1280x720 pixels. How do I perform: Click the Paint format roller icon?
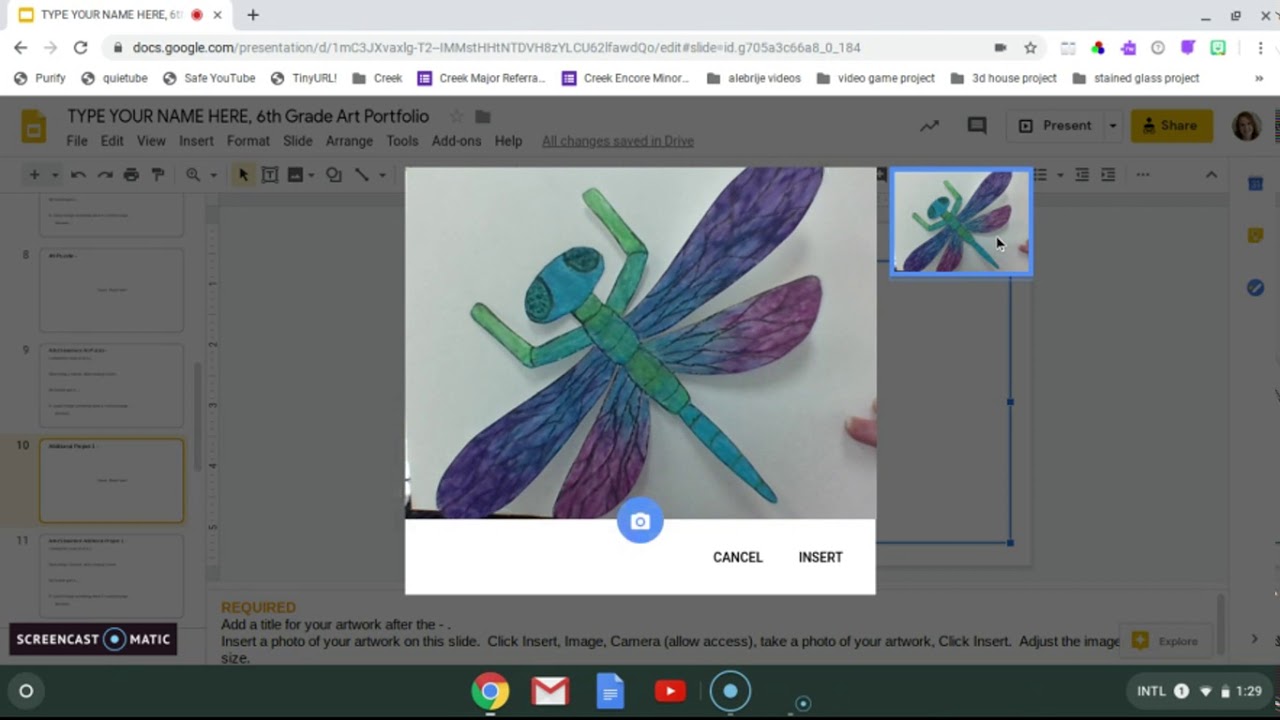tap(157, 175)
